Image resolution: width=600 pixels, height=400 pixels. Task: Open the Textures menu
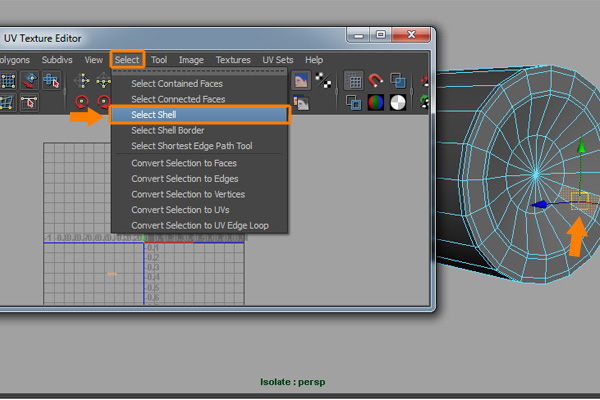click(x=233, y=60)
